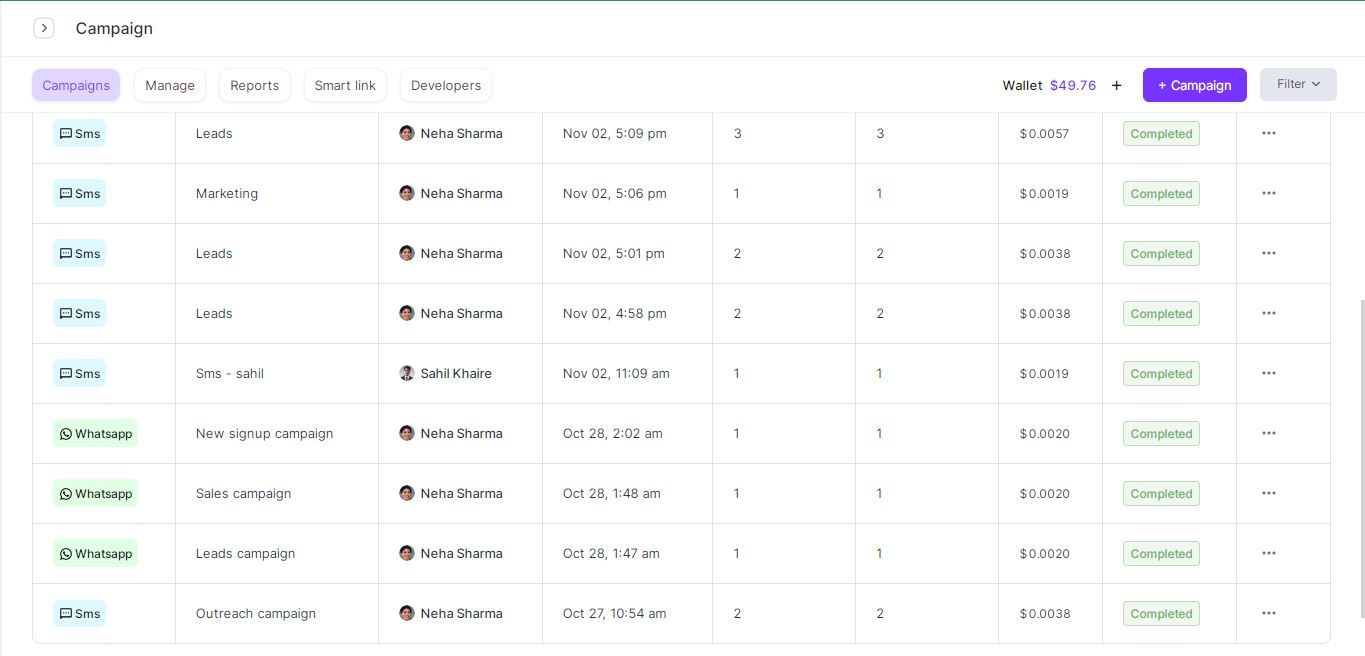This screenshot has height=656, width=1365.
Task: Click the plus icon next to the Wallet balance
Action: click(1116, 85)
